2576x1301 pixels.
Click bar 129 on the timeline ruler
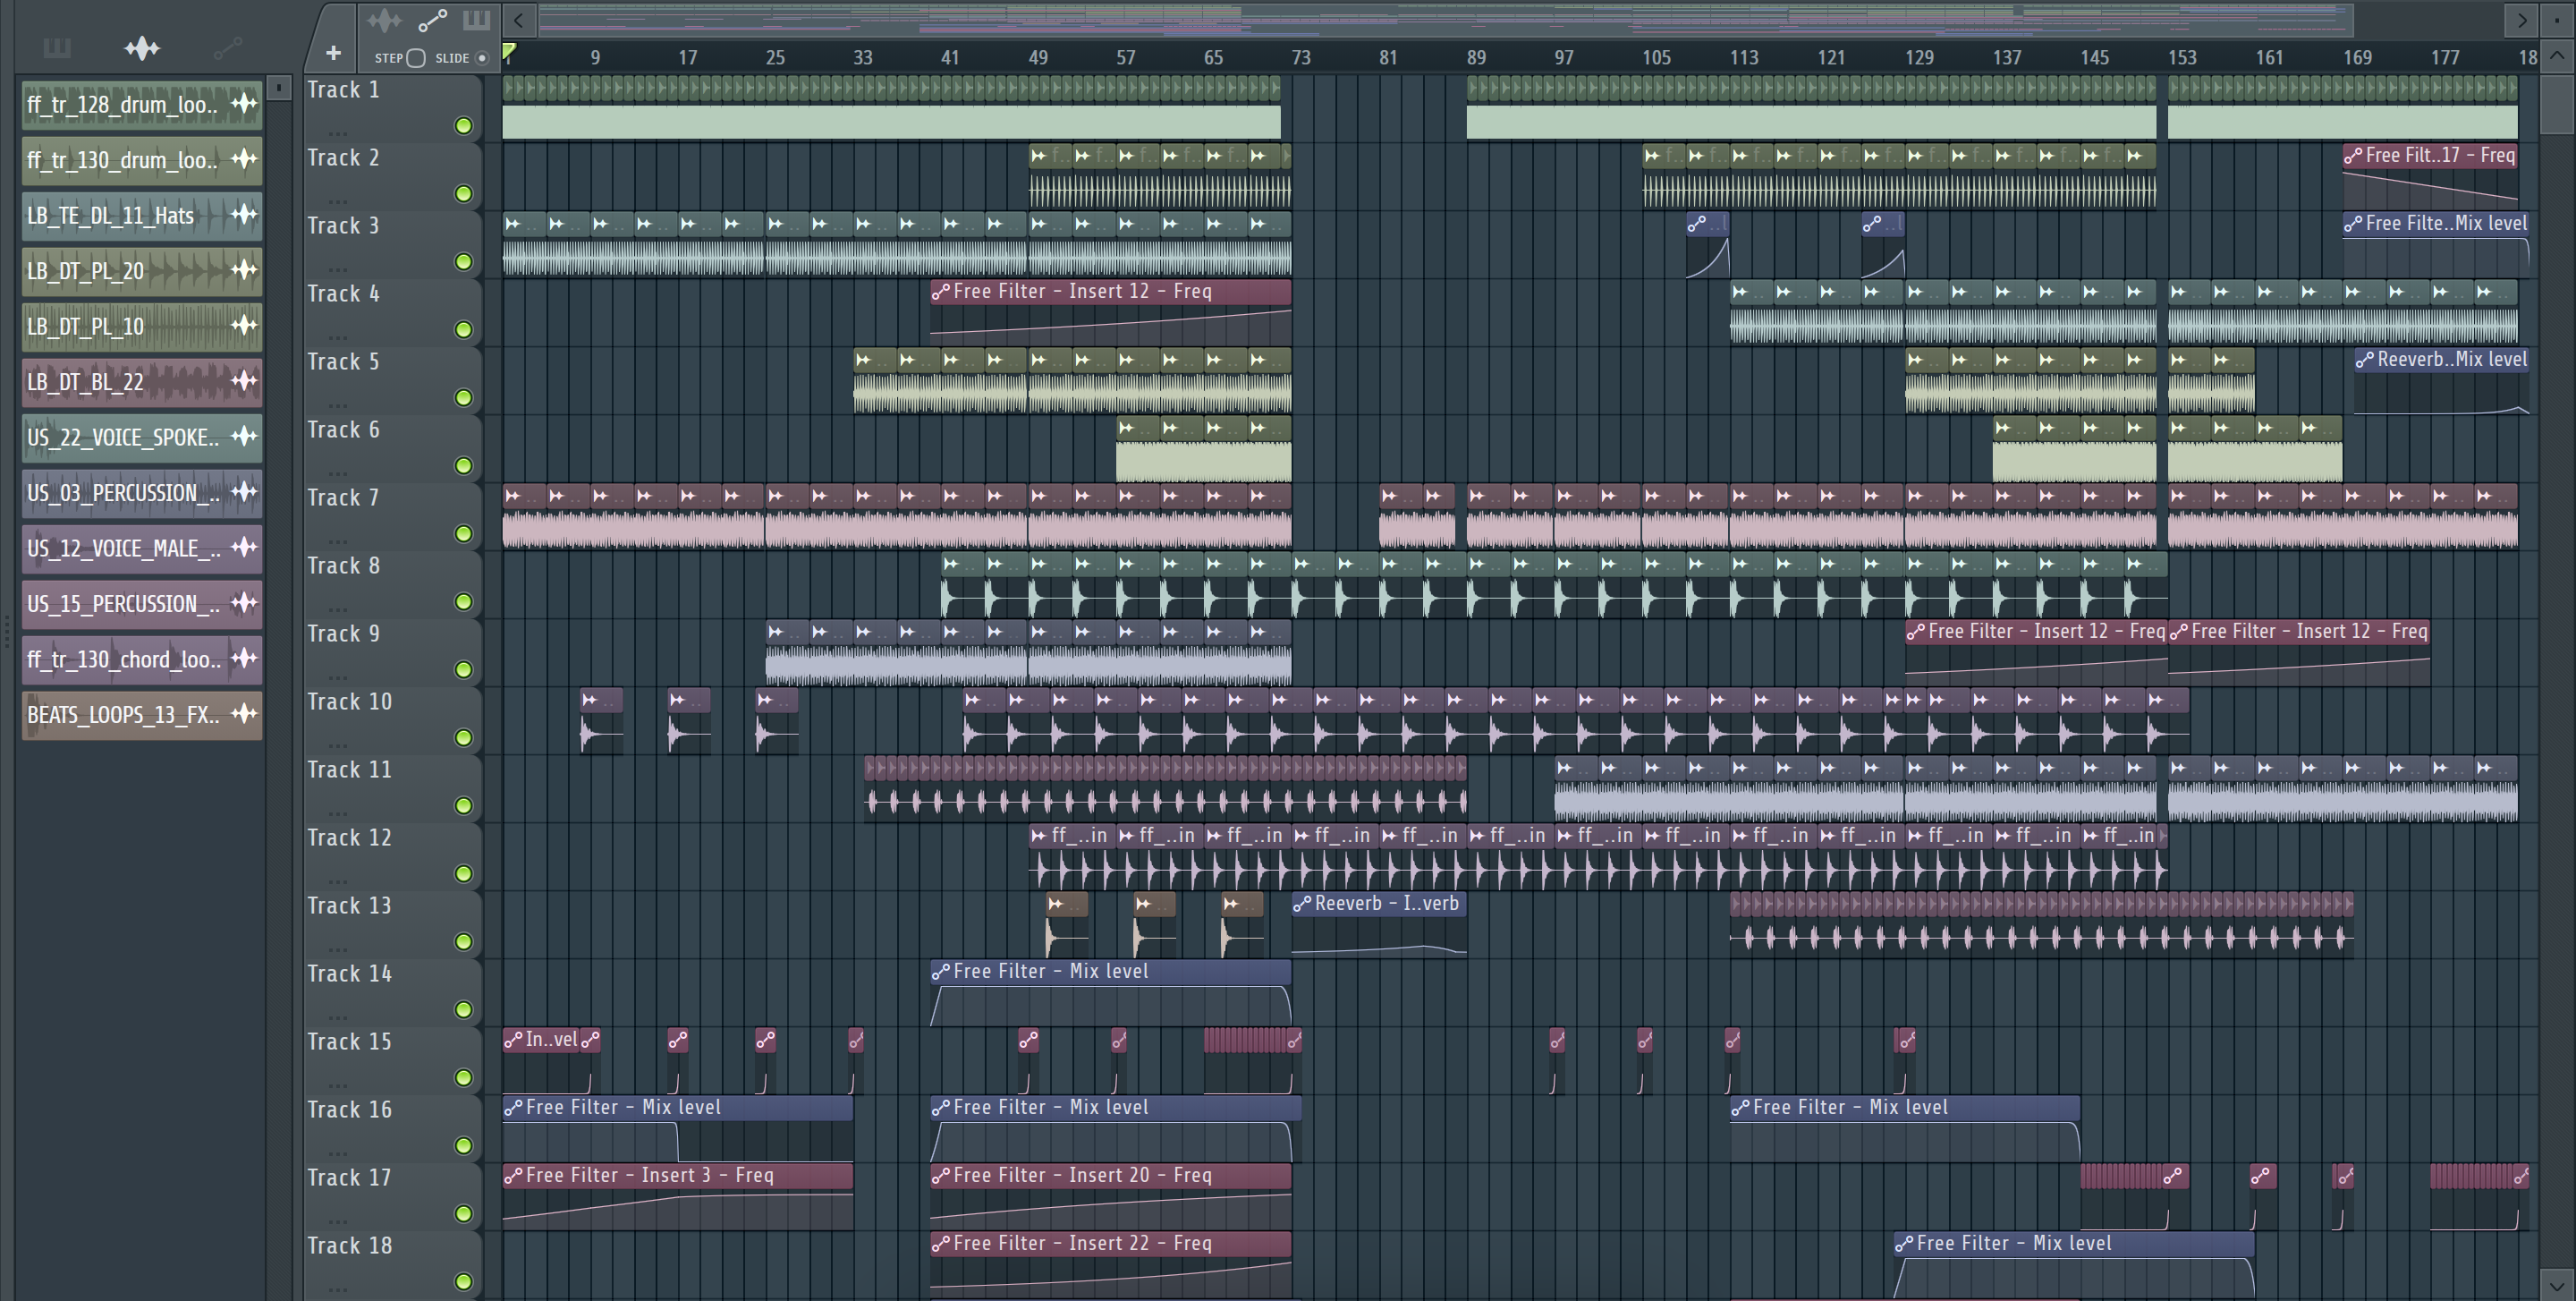point(1918,58)
